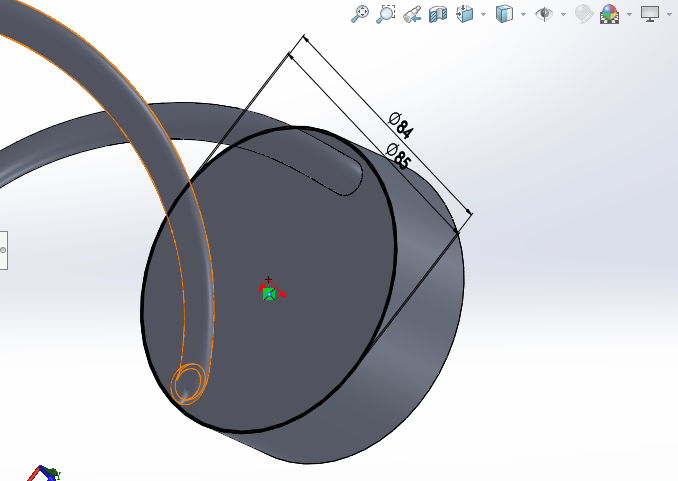Click the Zoom to Fit icon

click(x=360, y=14)
